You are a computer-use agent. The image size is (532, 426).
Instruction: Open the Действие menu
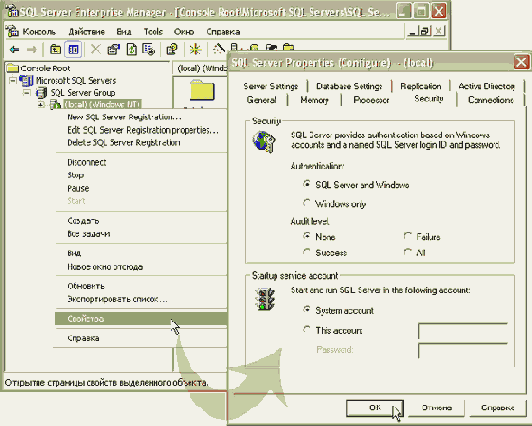click(86, 32)
